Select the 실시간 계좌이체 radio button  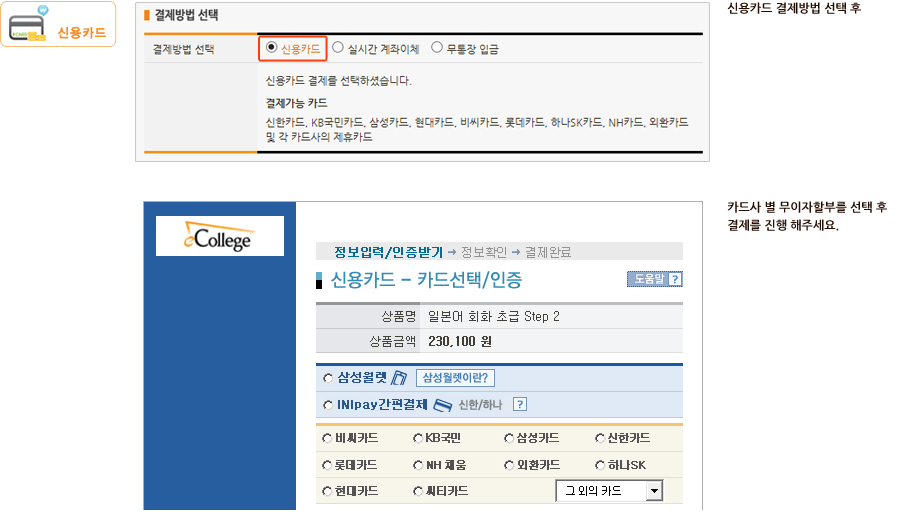(338, 47)
